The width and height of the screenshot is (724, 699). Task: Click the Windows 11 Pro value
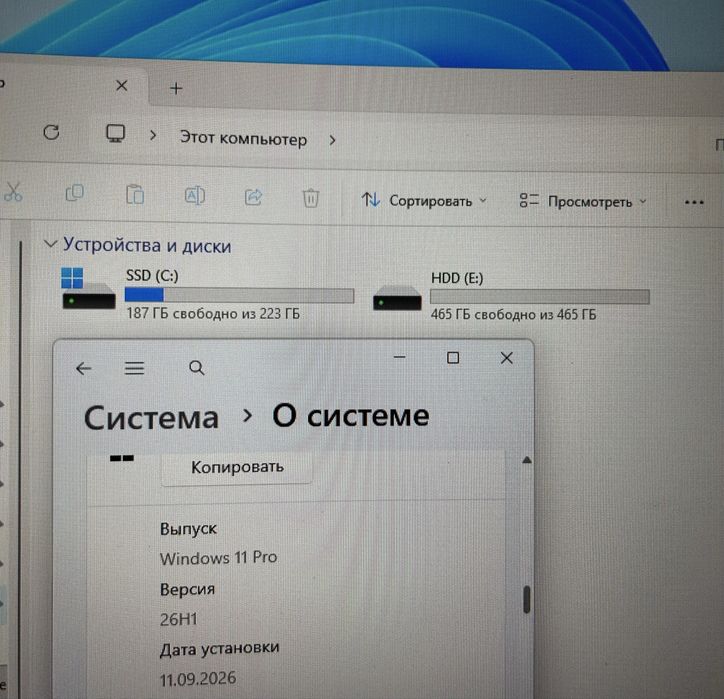(218, 558)
